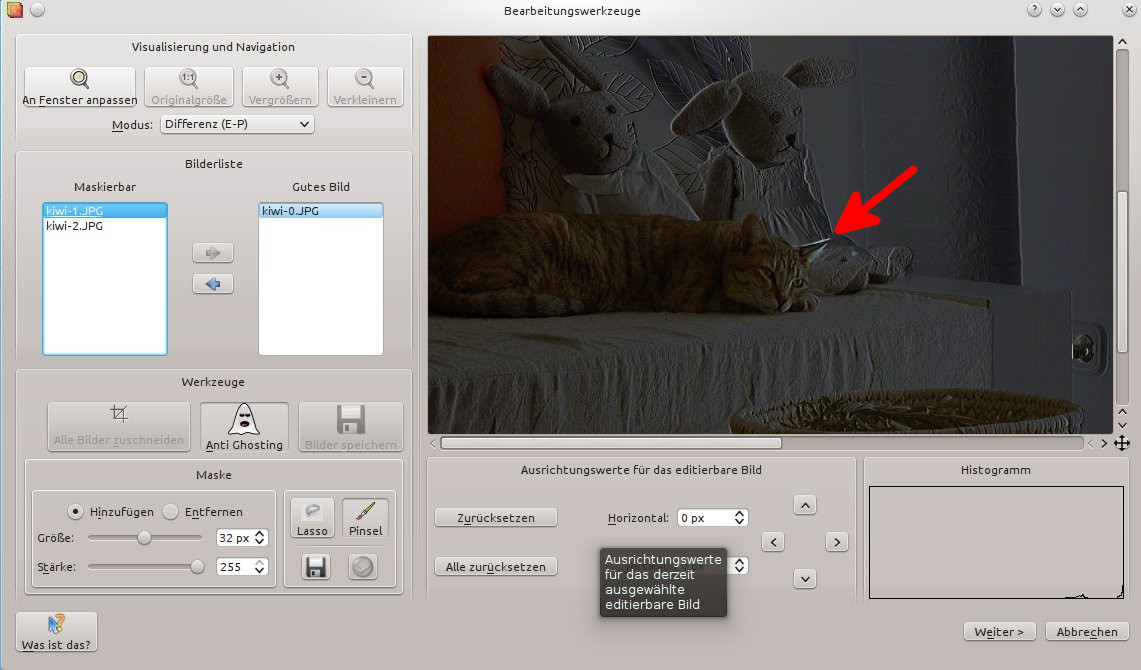1141x670 pixels.
Task: Select the Hinzufügen radio button
Action: (75, 512)
